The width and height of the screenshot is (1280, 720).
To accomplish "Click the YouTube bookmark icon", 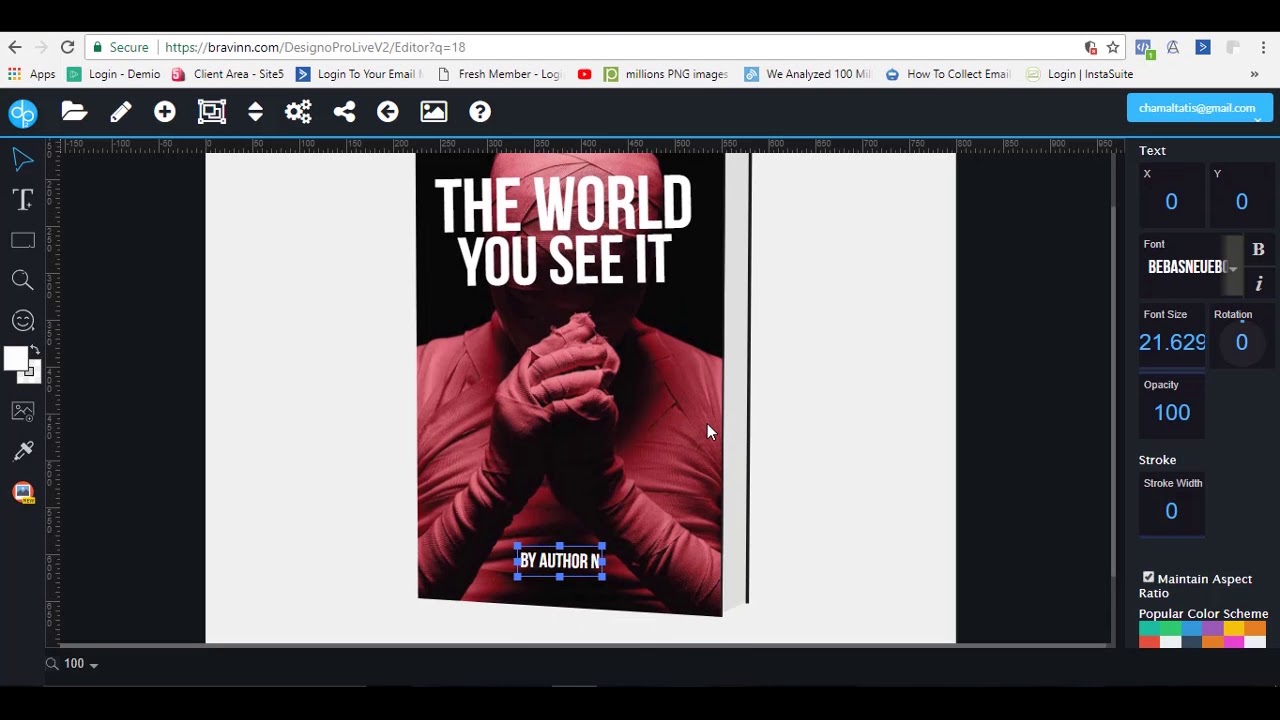I will click(x=584, y=74).
